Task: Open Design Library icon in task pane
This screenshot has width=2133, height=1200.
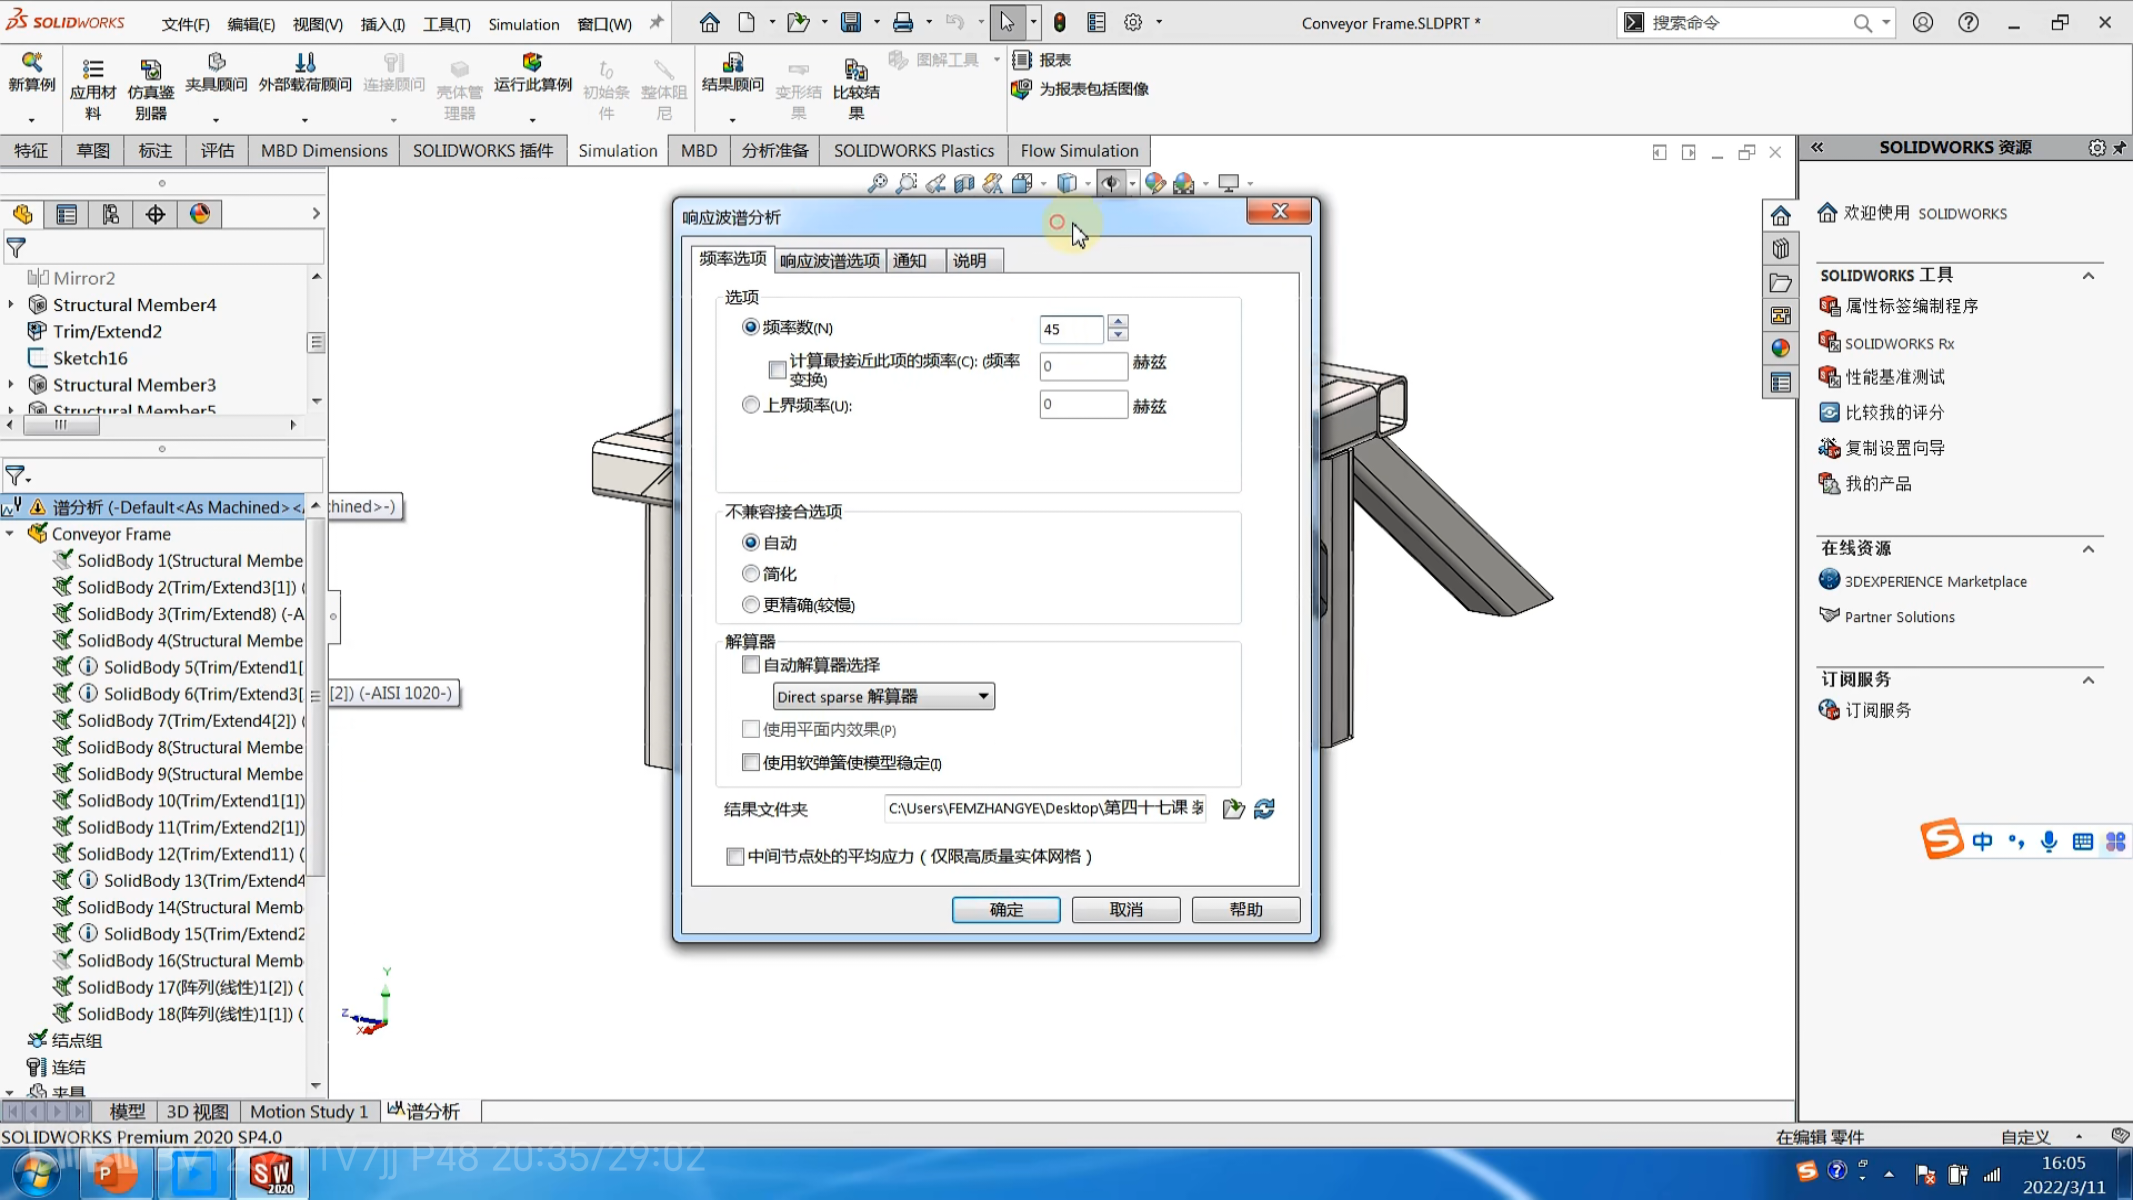Action: (x=1780, y=249)
